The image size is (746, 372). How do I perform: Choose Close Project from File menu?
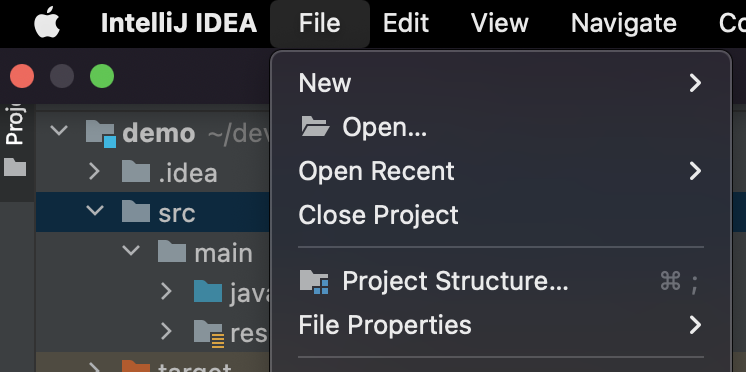[x=501, y=215]
